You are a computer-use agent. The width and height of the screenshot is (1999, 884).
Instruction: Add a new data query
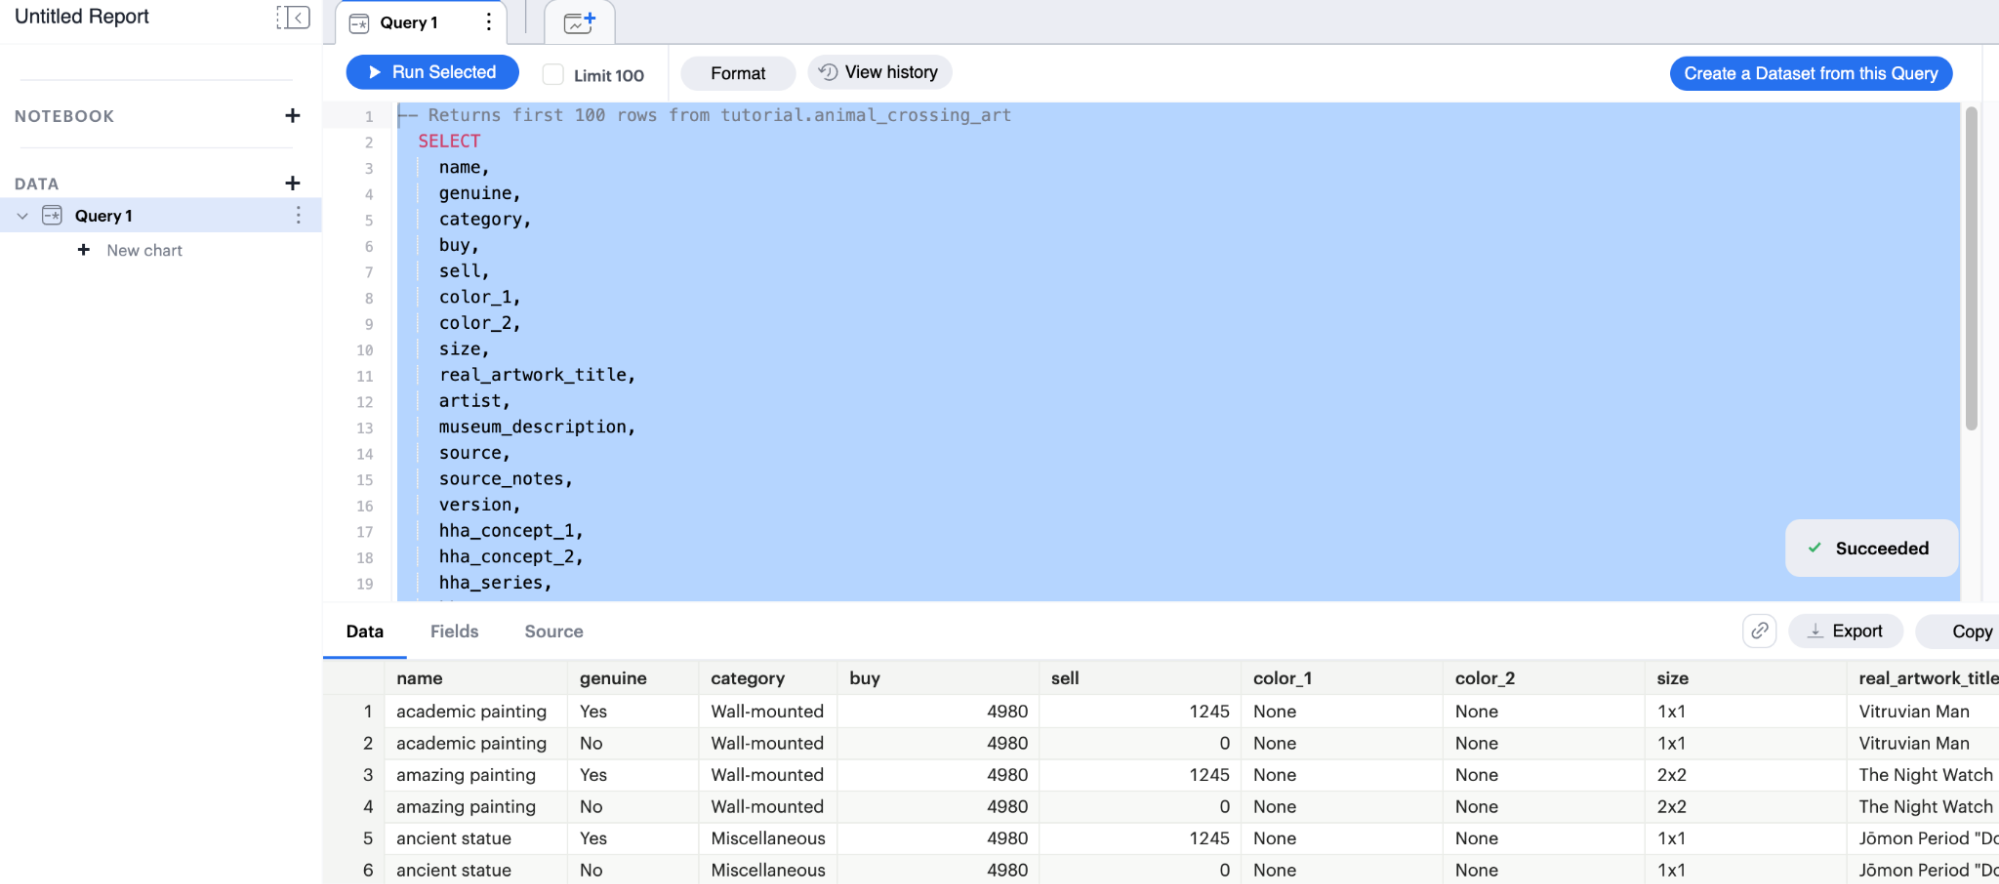click(x=292, y=183)
